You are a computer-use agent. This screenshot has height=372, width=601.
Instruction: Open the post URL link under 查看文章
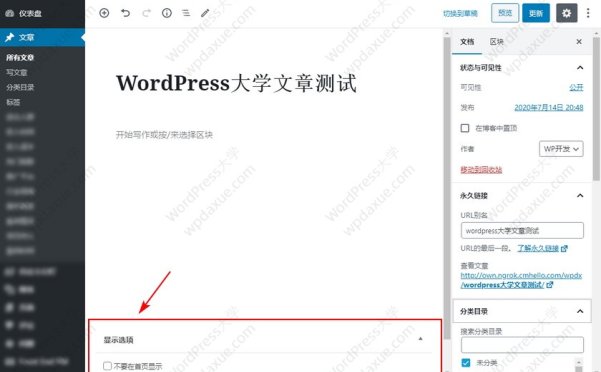click(x=521, y=280)
